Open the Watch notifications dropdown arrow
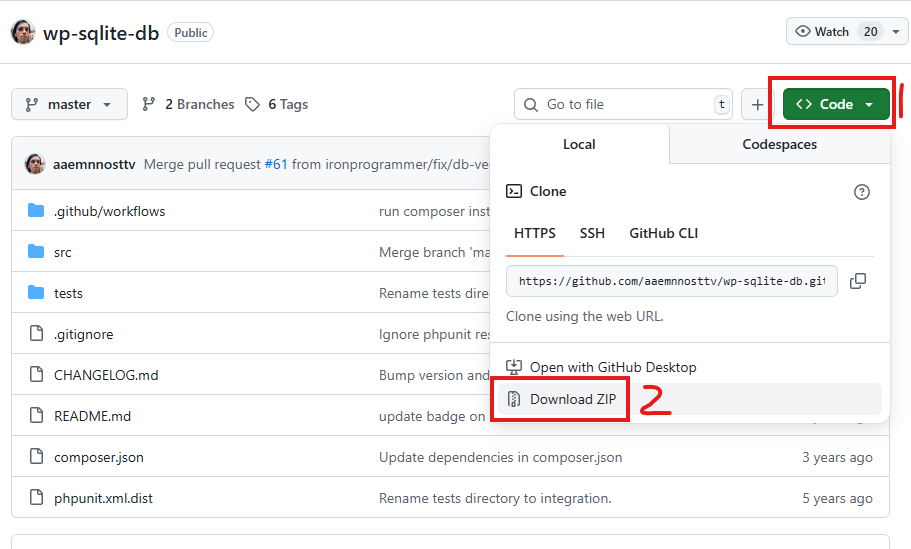 tap(896, 32)
